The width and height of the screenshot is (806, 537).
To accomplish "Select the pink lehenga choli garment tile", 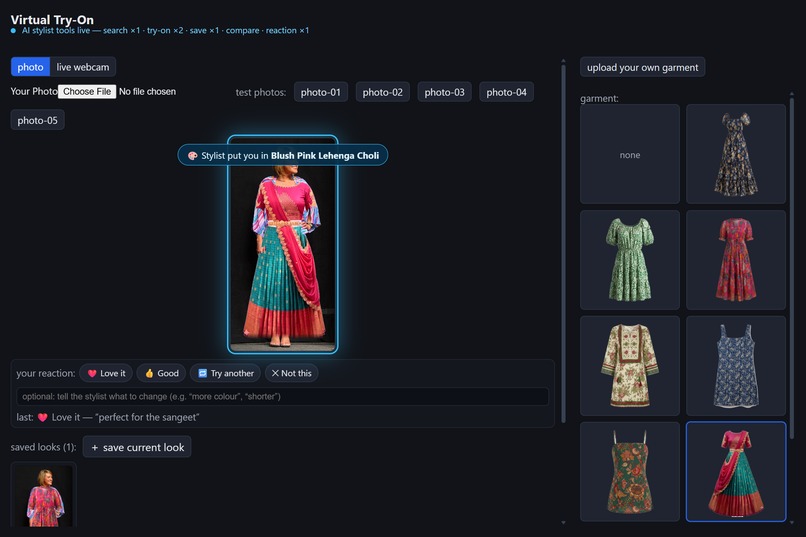I will pyautogui.click(x=736, y=472).
